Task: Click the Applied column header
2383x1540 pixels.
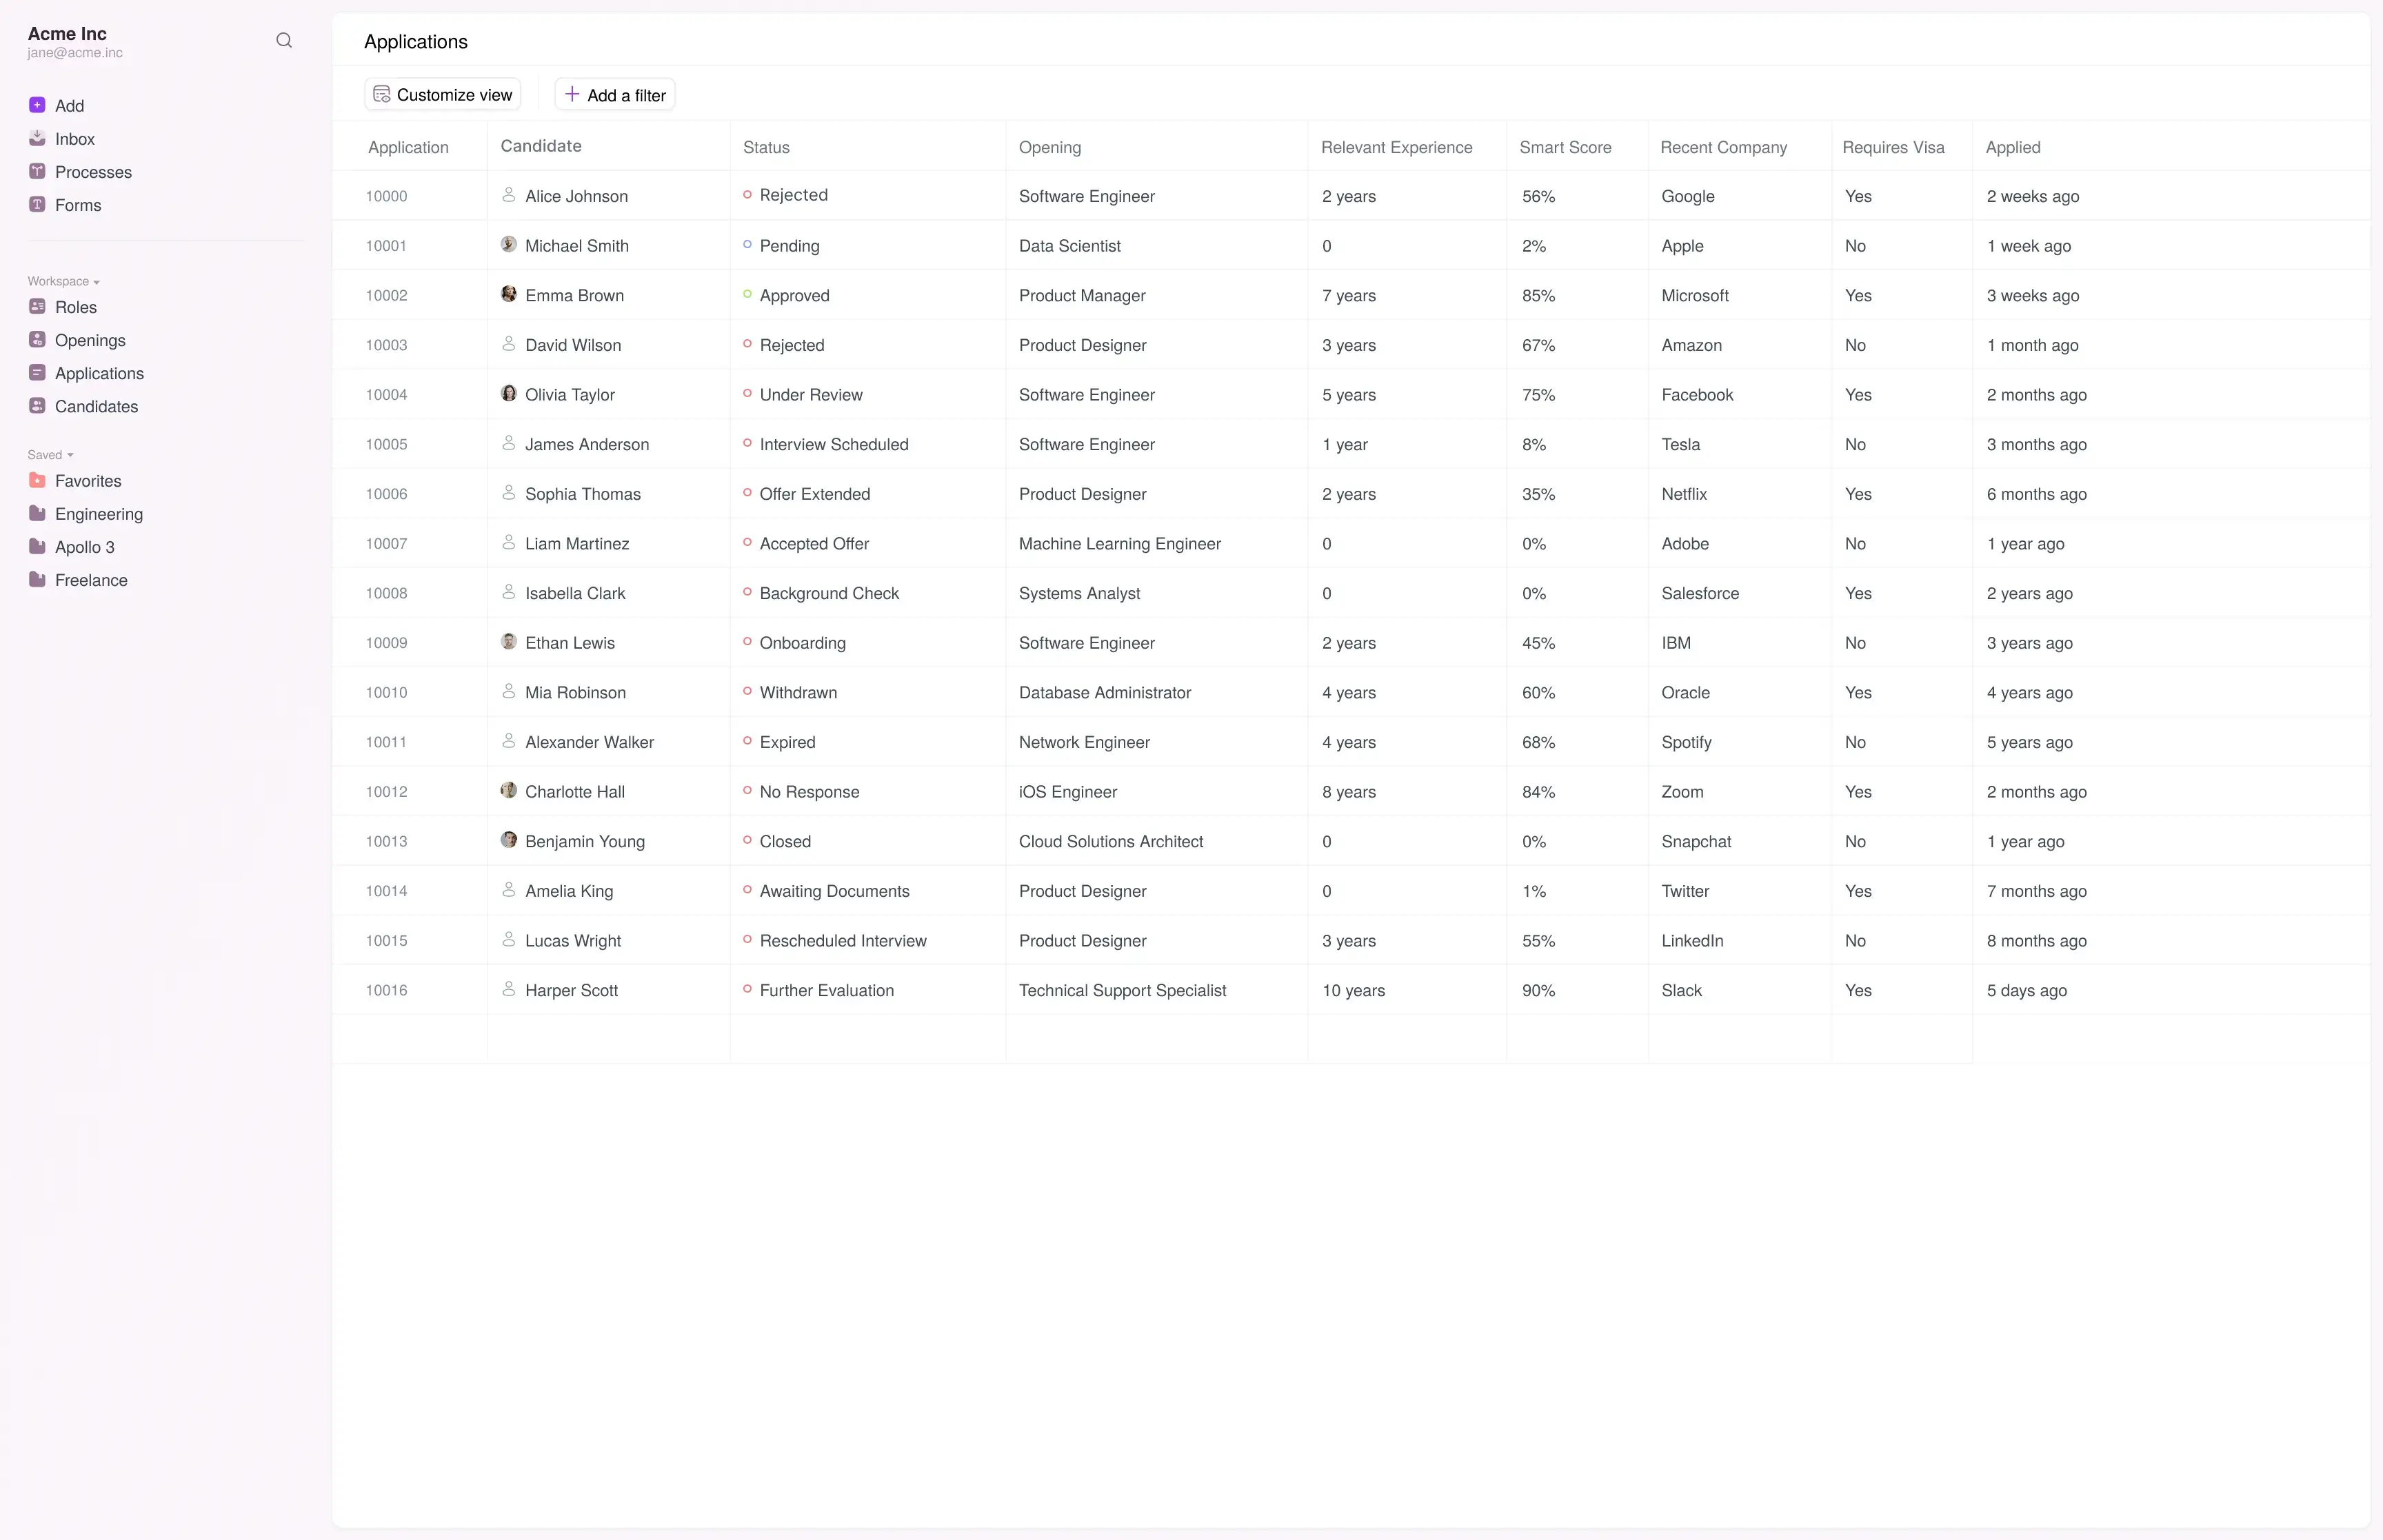Action: [x=2012, y=147]
